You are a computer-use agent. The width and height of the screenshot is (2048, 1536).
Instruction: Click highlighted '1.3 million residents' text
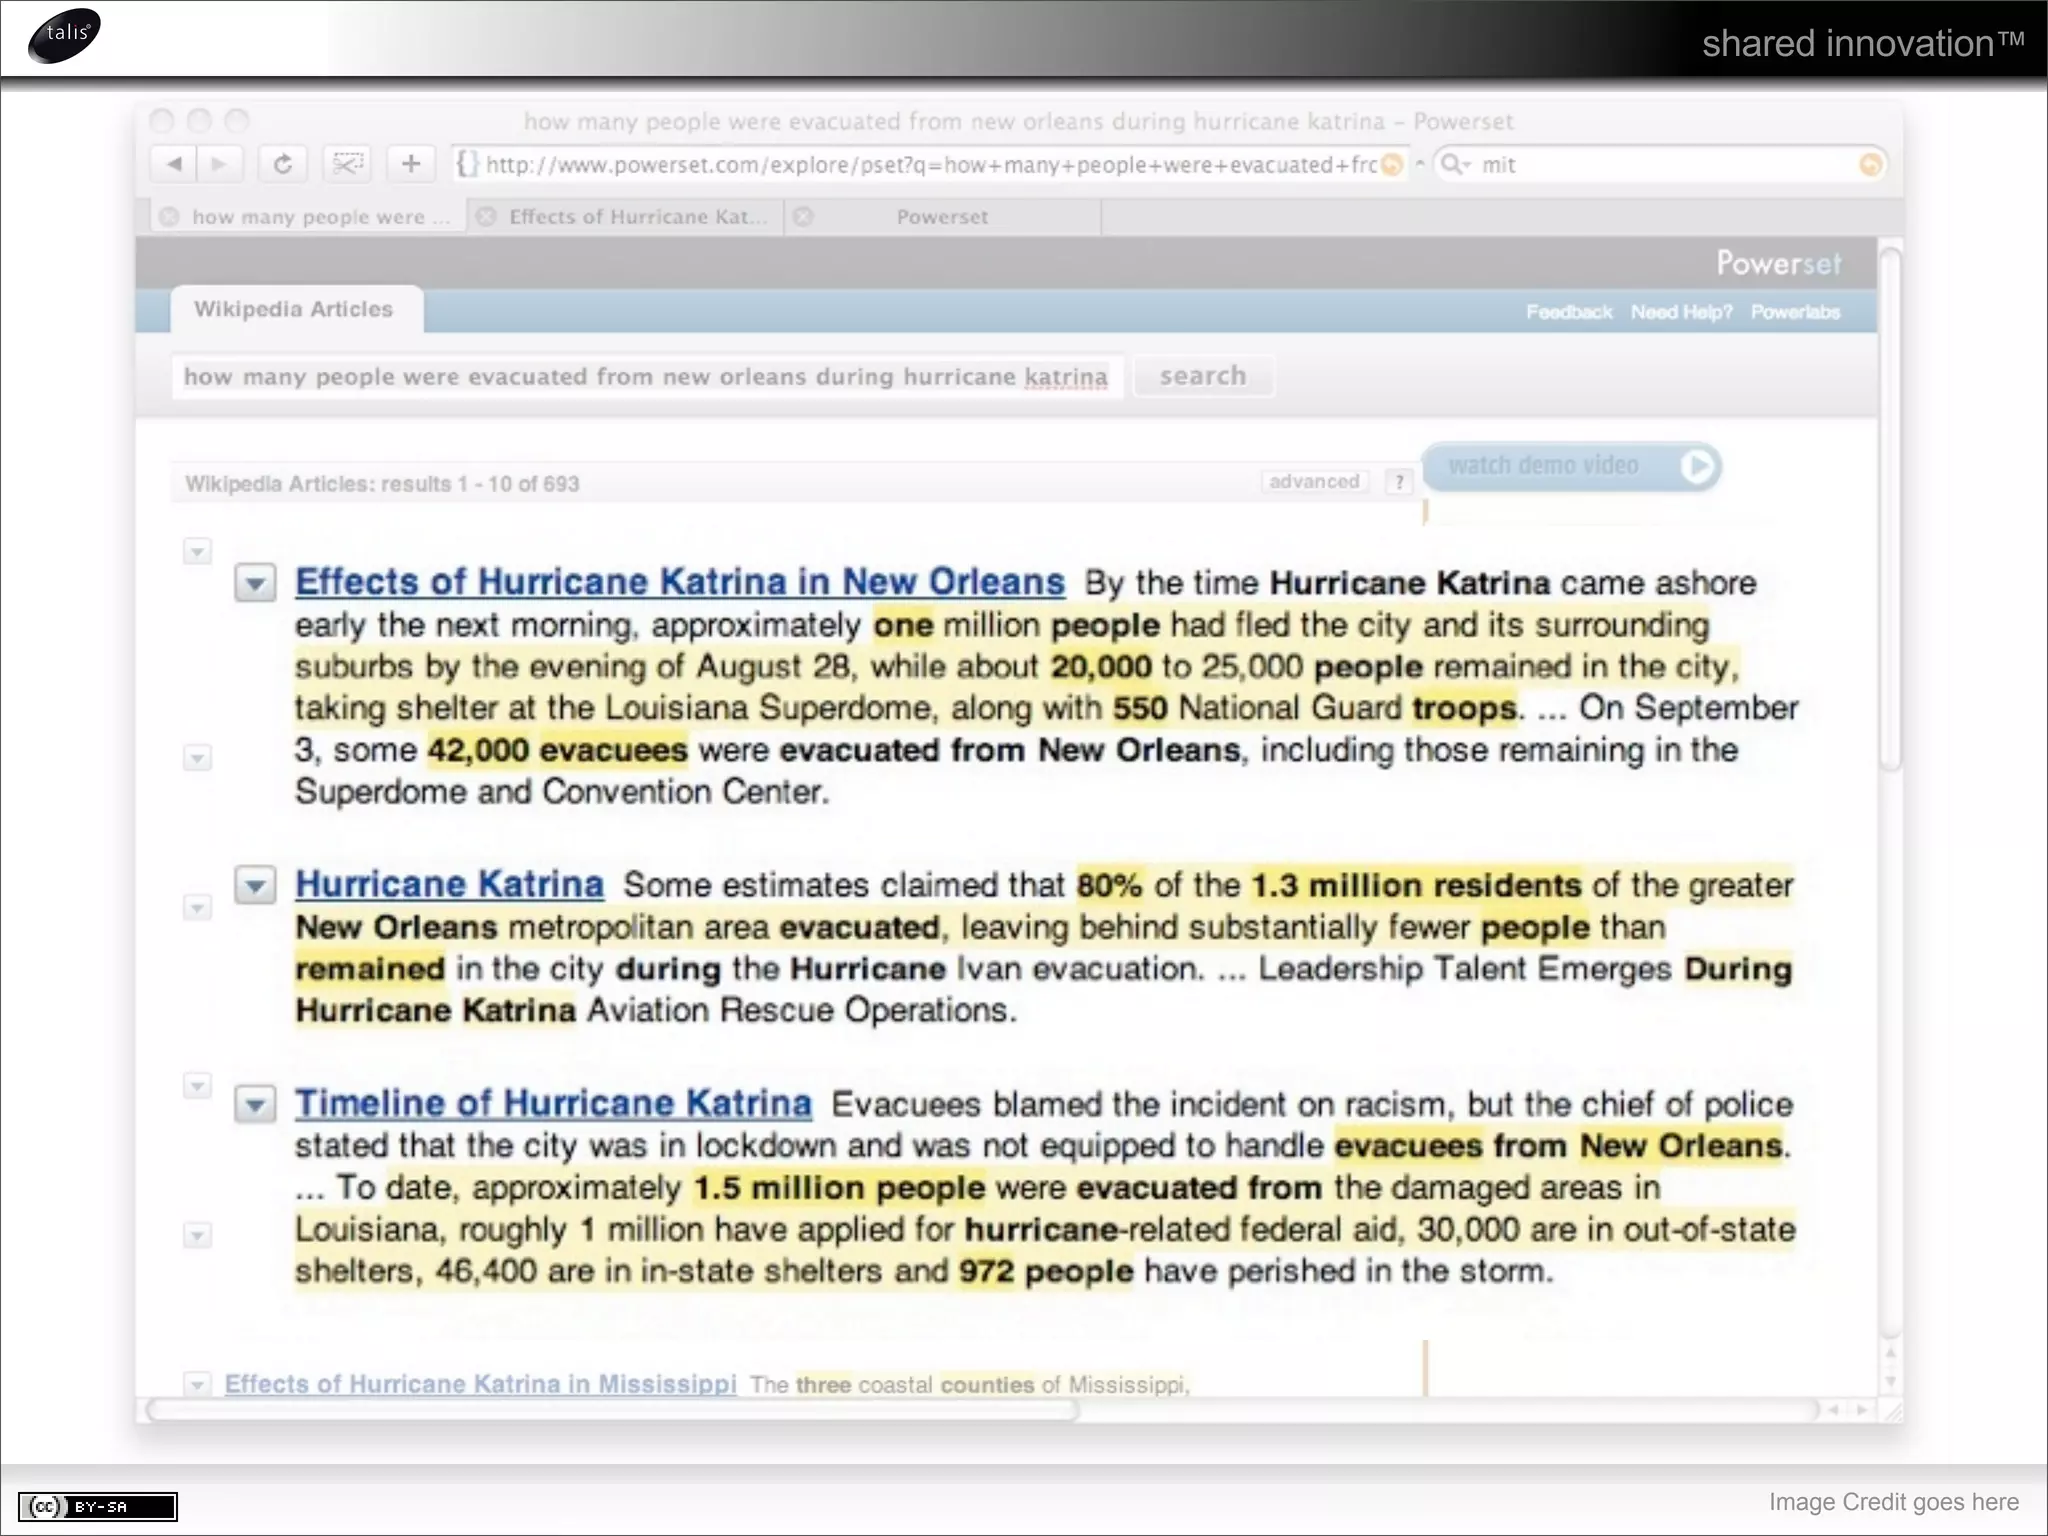[x=1416, y=885]
